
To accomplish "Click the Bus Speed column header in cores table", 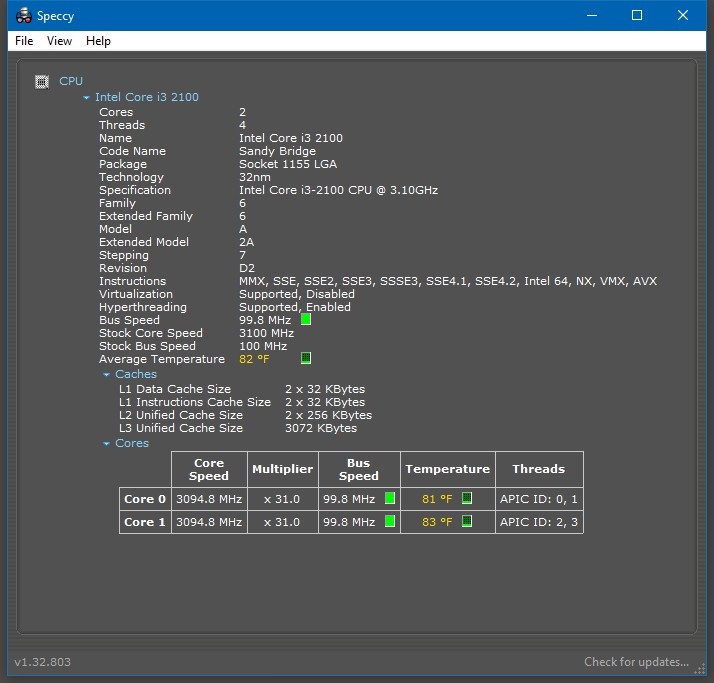I will coord(359,469).
